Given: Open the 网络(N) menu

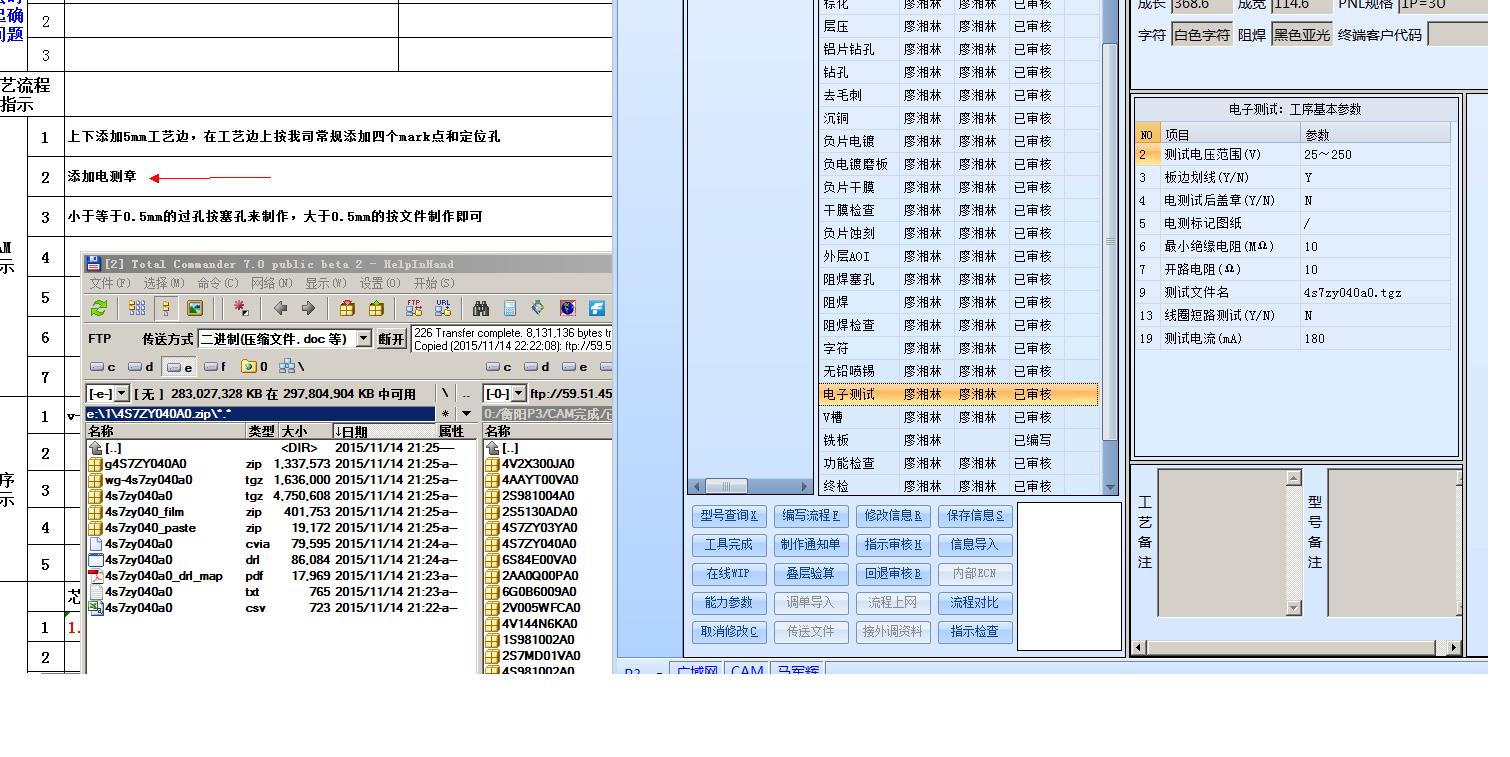Looking at the screenshot, I should coord(271,283).
